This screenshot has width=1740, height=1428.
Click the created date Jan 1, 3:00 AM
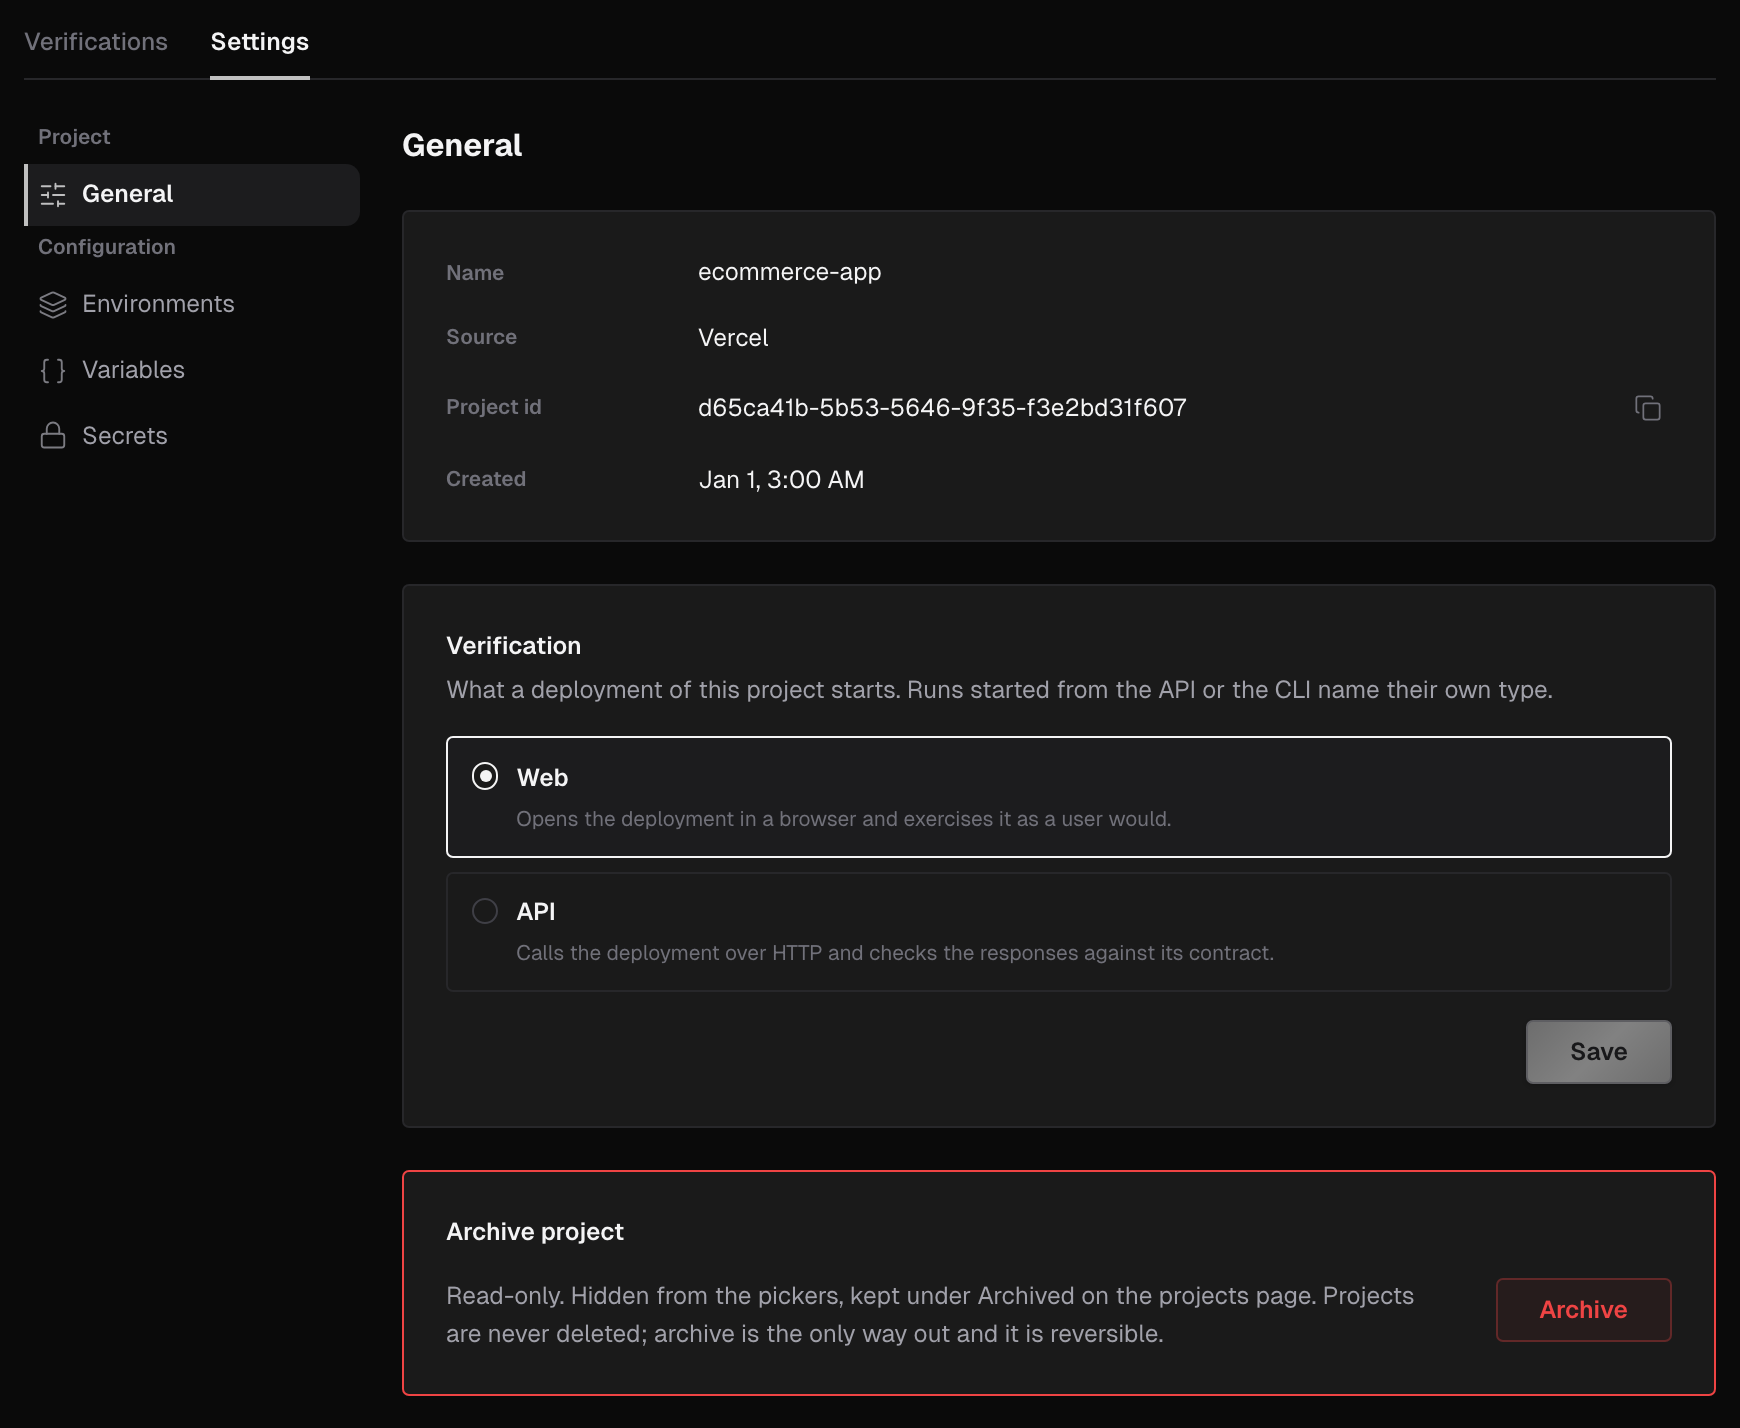pyautogui.click(x=781, y=480)
